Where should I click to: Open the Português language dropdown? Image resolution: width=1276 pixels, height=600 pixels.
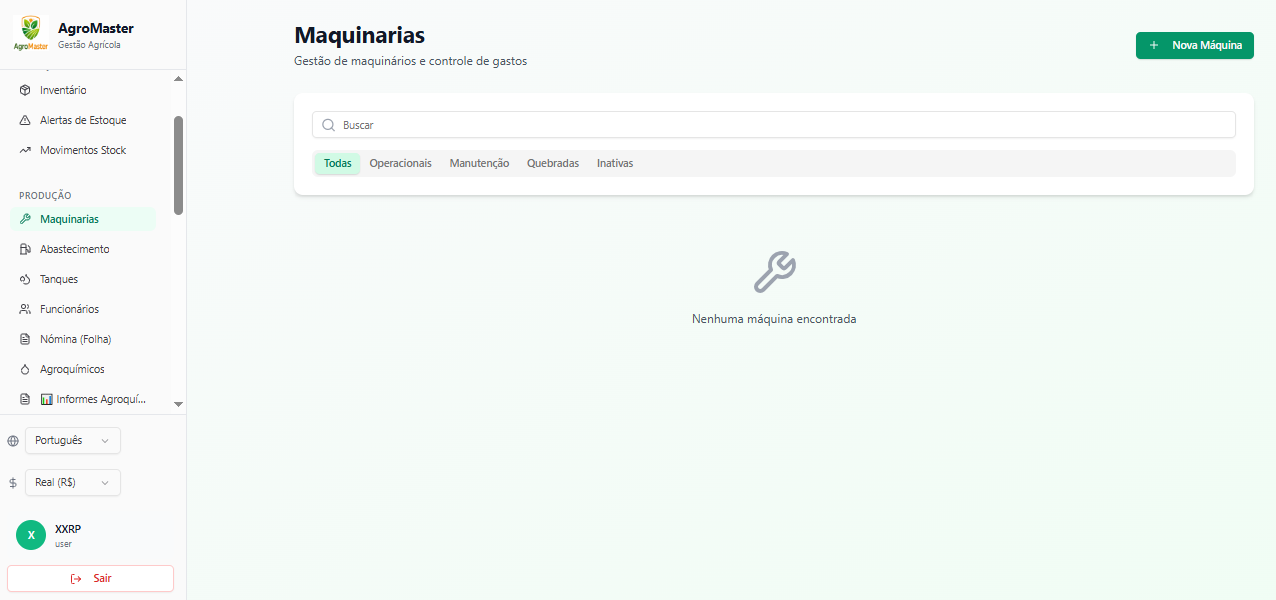(73, 440)
